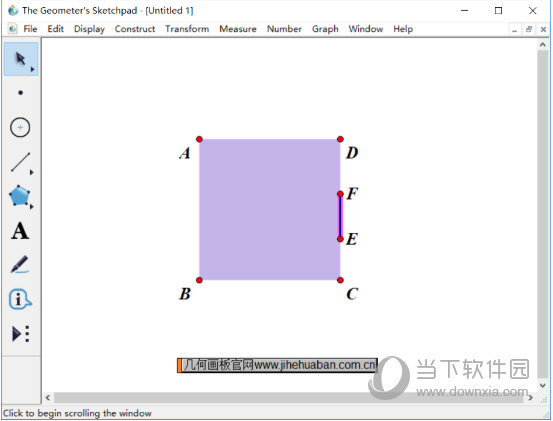553x421 pixels.
Task: Select the Text tool
Action: coord(20,231)
